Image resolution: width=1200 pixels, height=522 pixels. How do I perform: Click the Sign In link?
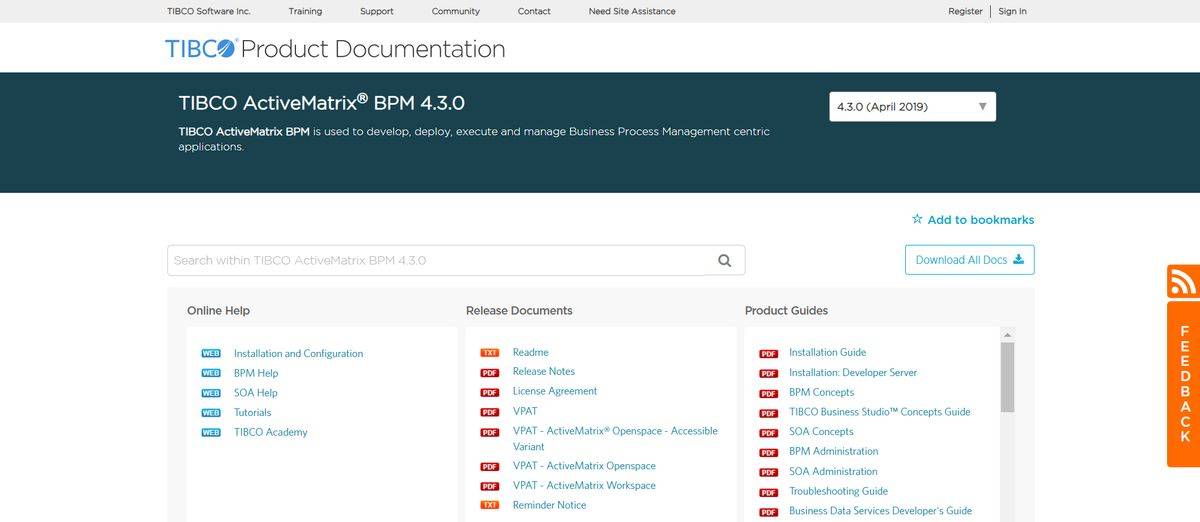pyautogui.click(x=1012, y=11)
